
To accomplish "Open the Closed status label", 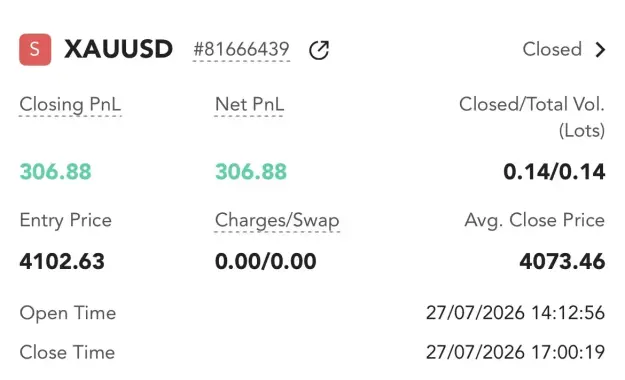I will click(552, 49).
